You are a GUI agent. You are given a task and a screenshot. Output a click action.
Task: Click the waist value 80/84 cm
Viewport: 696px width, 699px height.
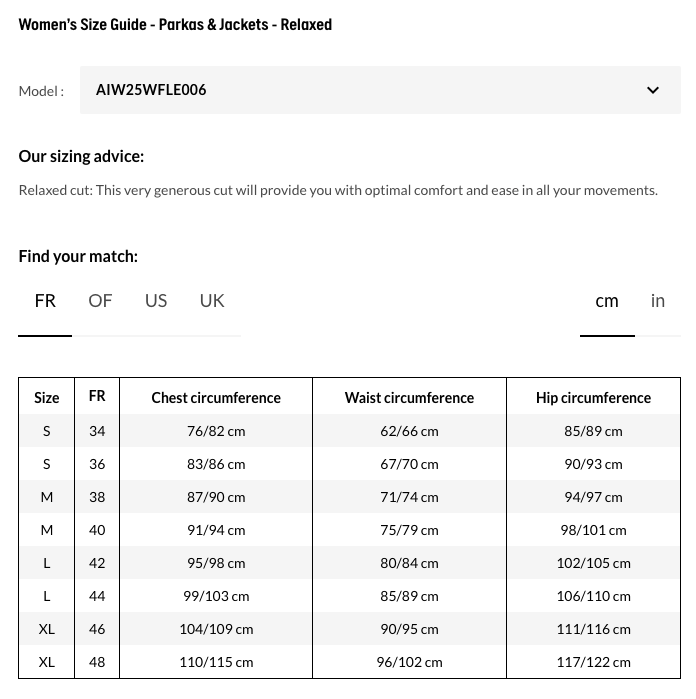pos(409,563)
